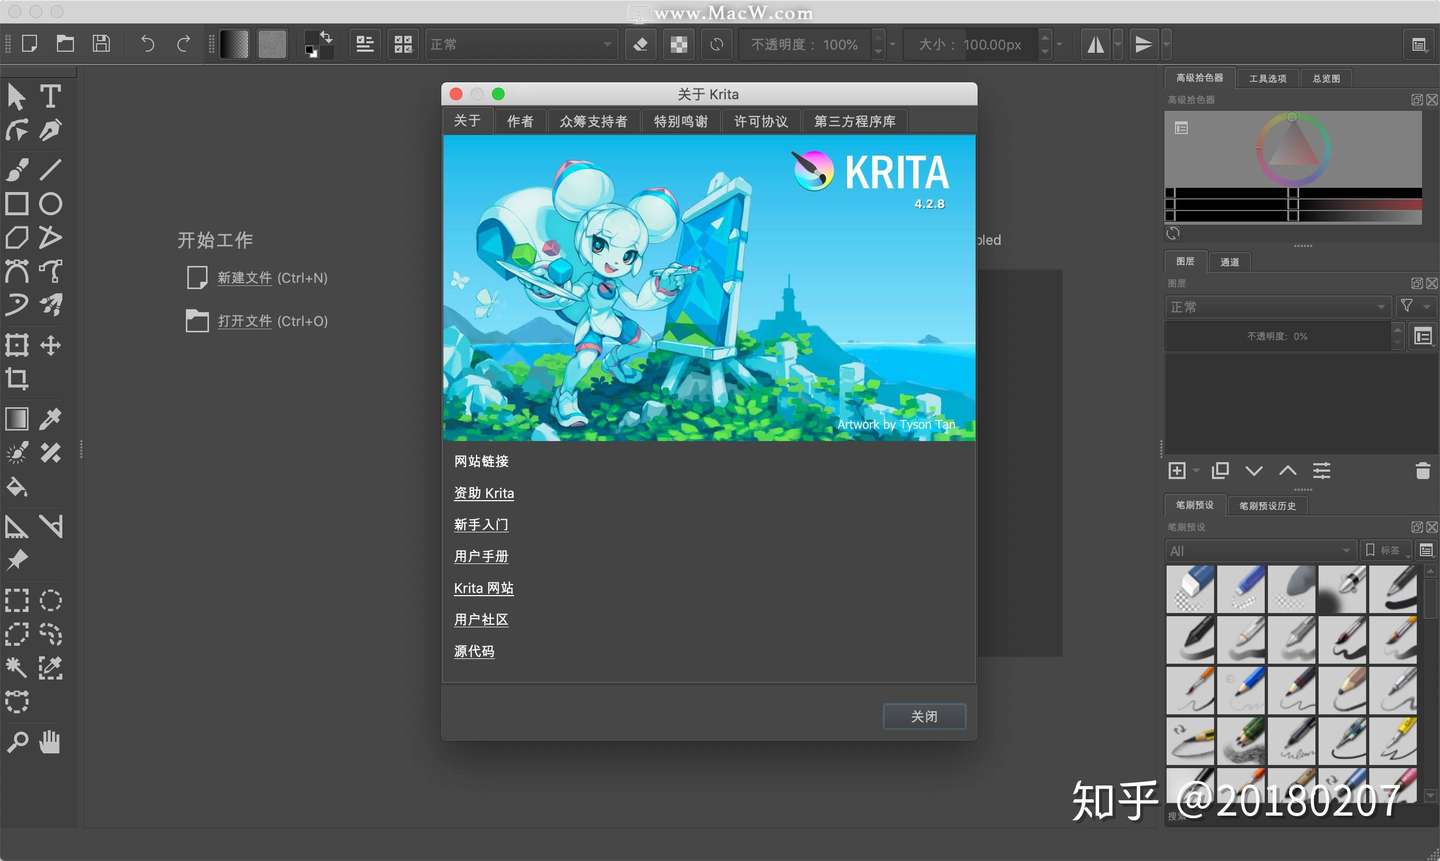
Task: Swap foreground and background colors
Action: coord(326,37)
